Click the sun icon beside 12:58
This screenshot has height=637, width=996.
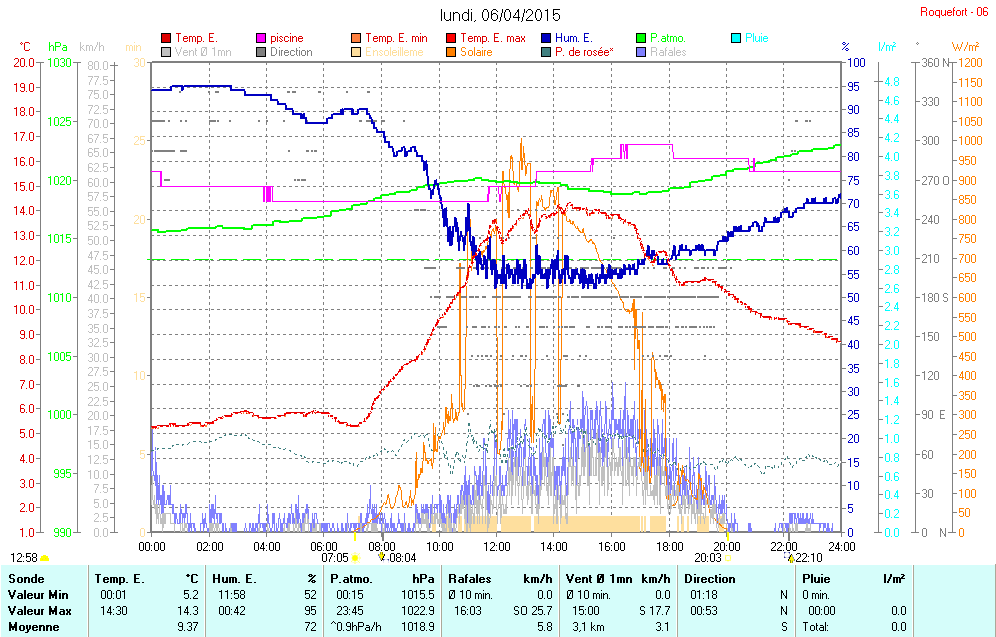click(44, 558)
